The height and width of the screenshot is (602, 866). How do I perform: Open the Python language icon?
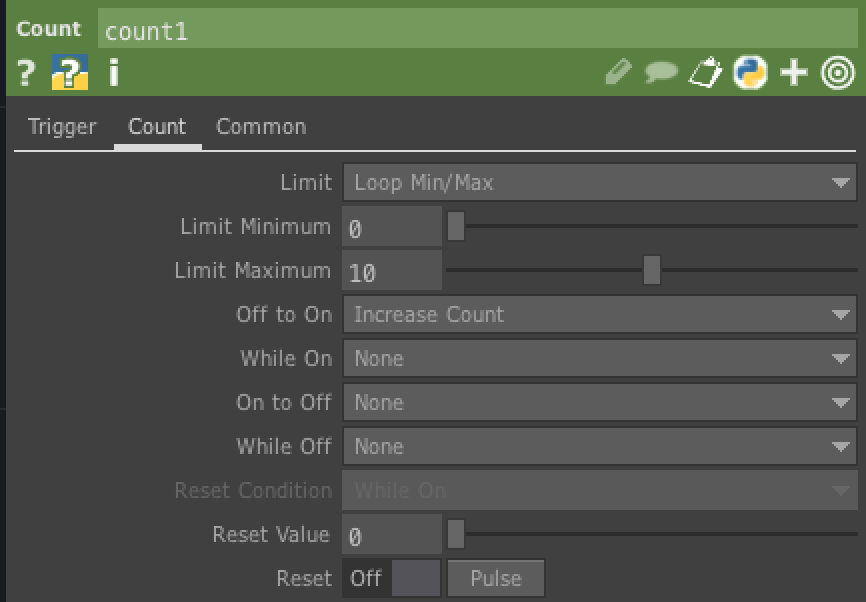[x=749, y=73]
